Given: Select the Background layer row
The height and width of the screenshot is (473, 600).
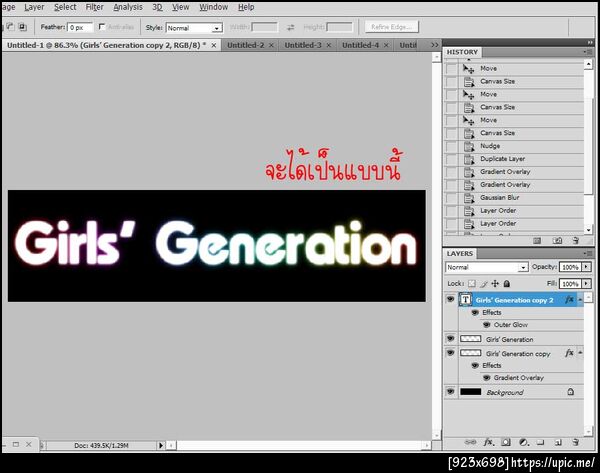Looking at the screenshot, I should pos(514,392).
